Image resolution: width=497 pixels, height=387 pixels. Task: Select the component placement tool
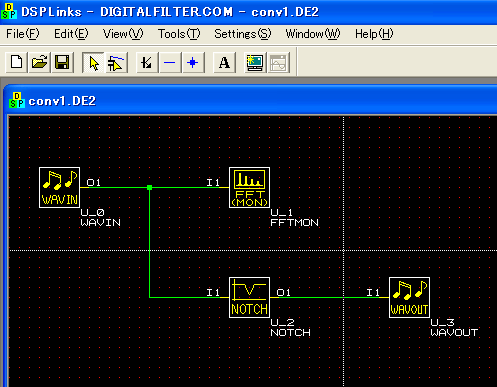click(x=116, y=62)
